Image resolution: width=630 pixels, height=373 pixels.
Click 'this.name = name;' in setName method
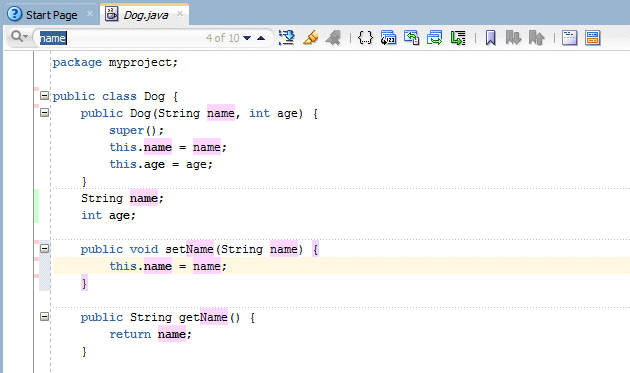coord(168,266)
